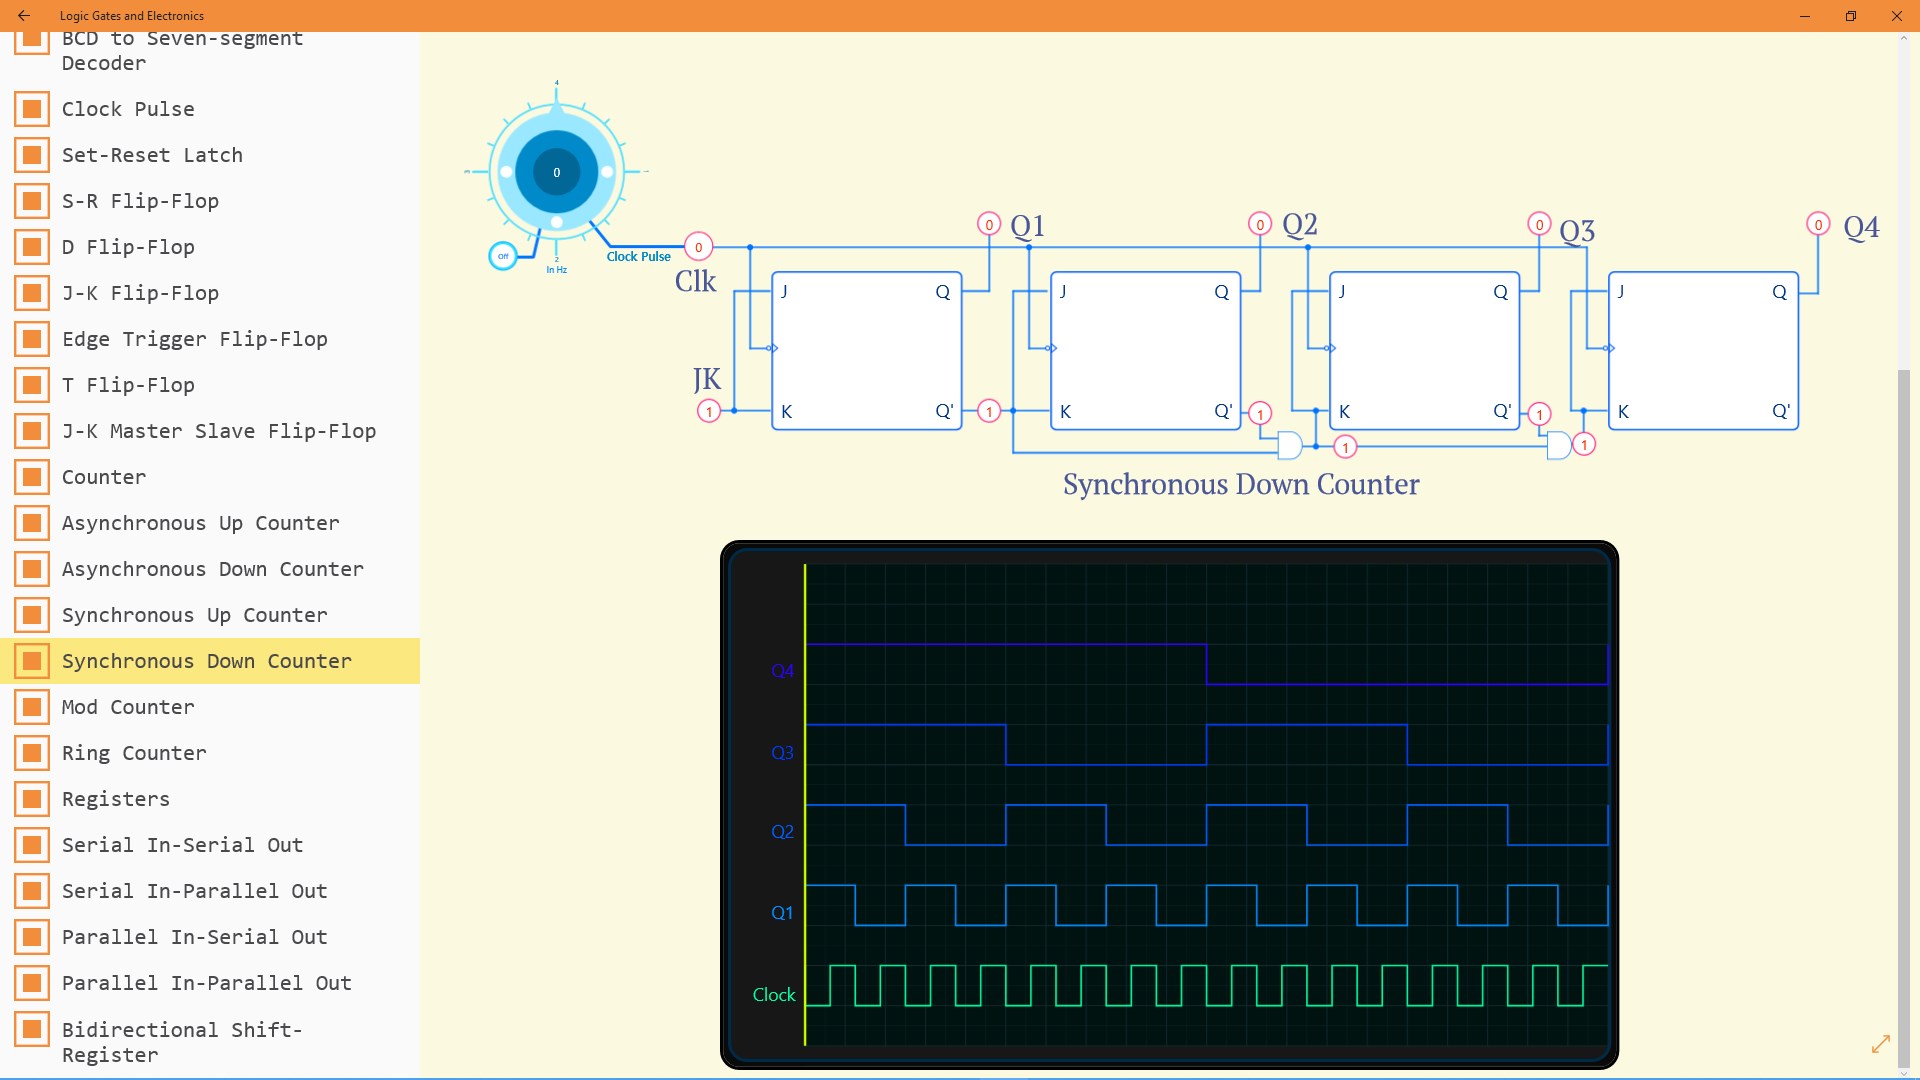Select the J-K Flip-Flop icon

tap(32, 292)
